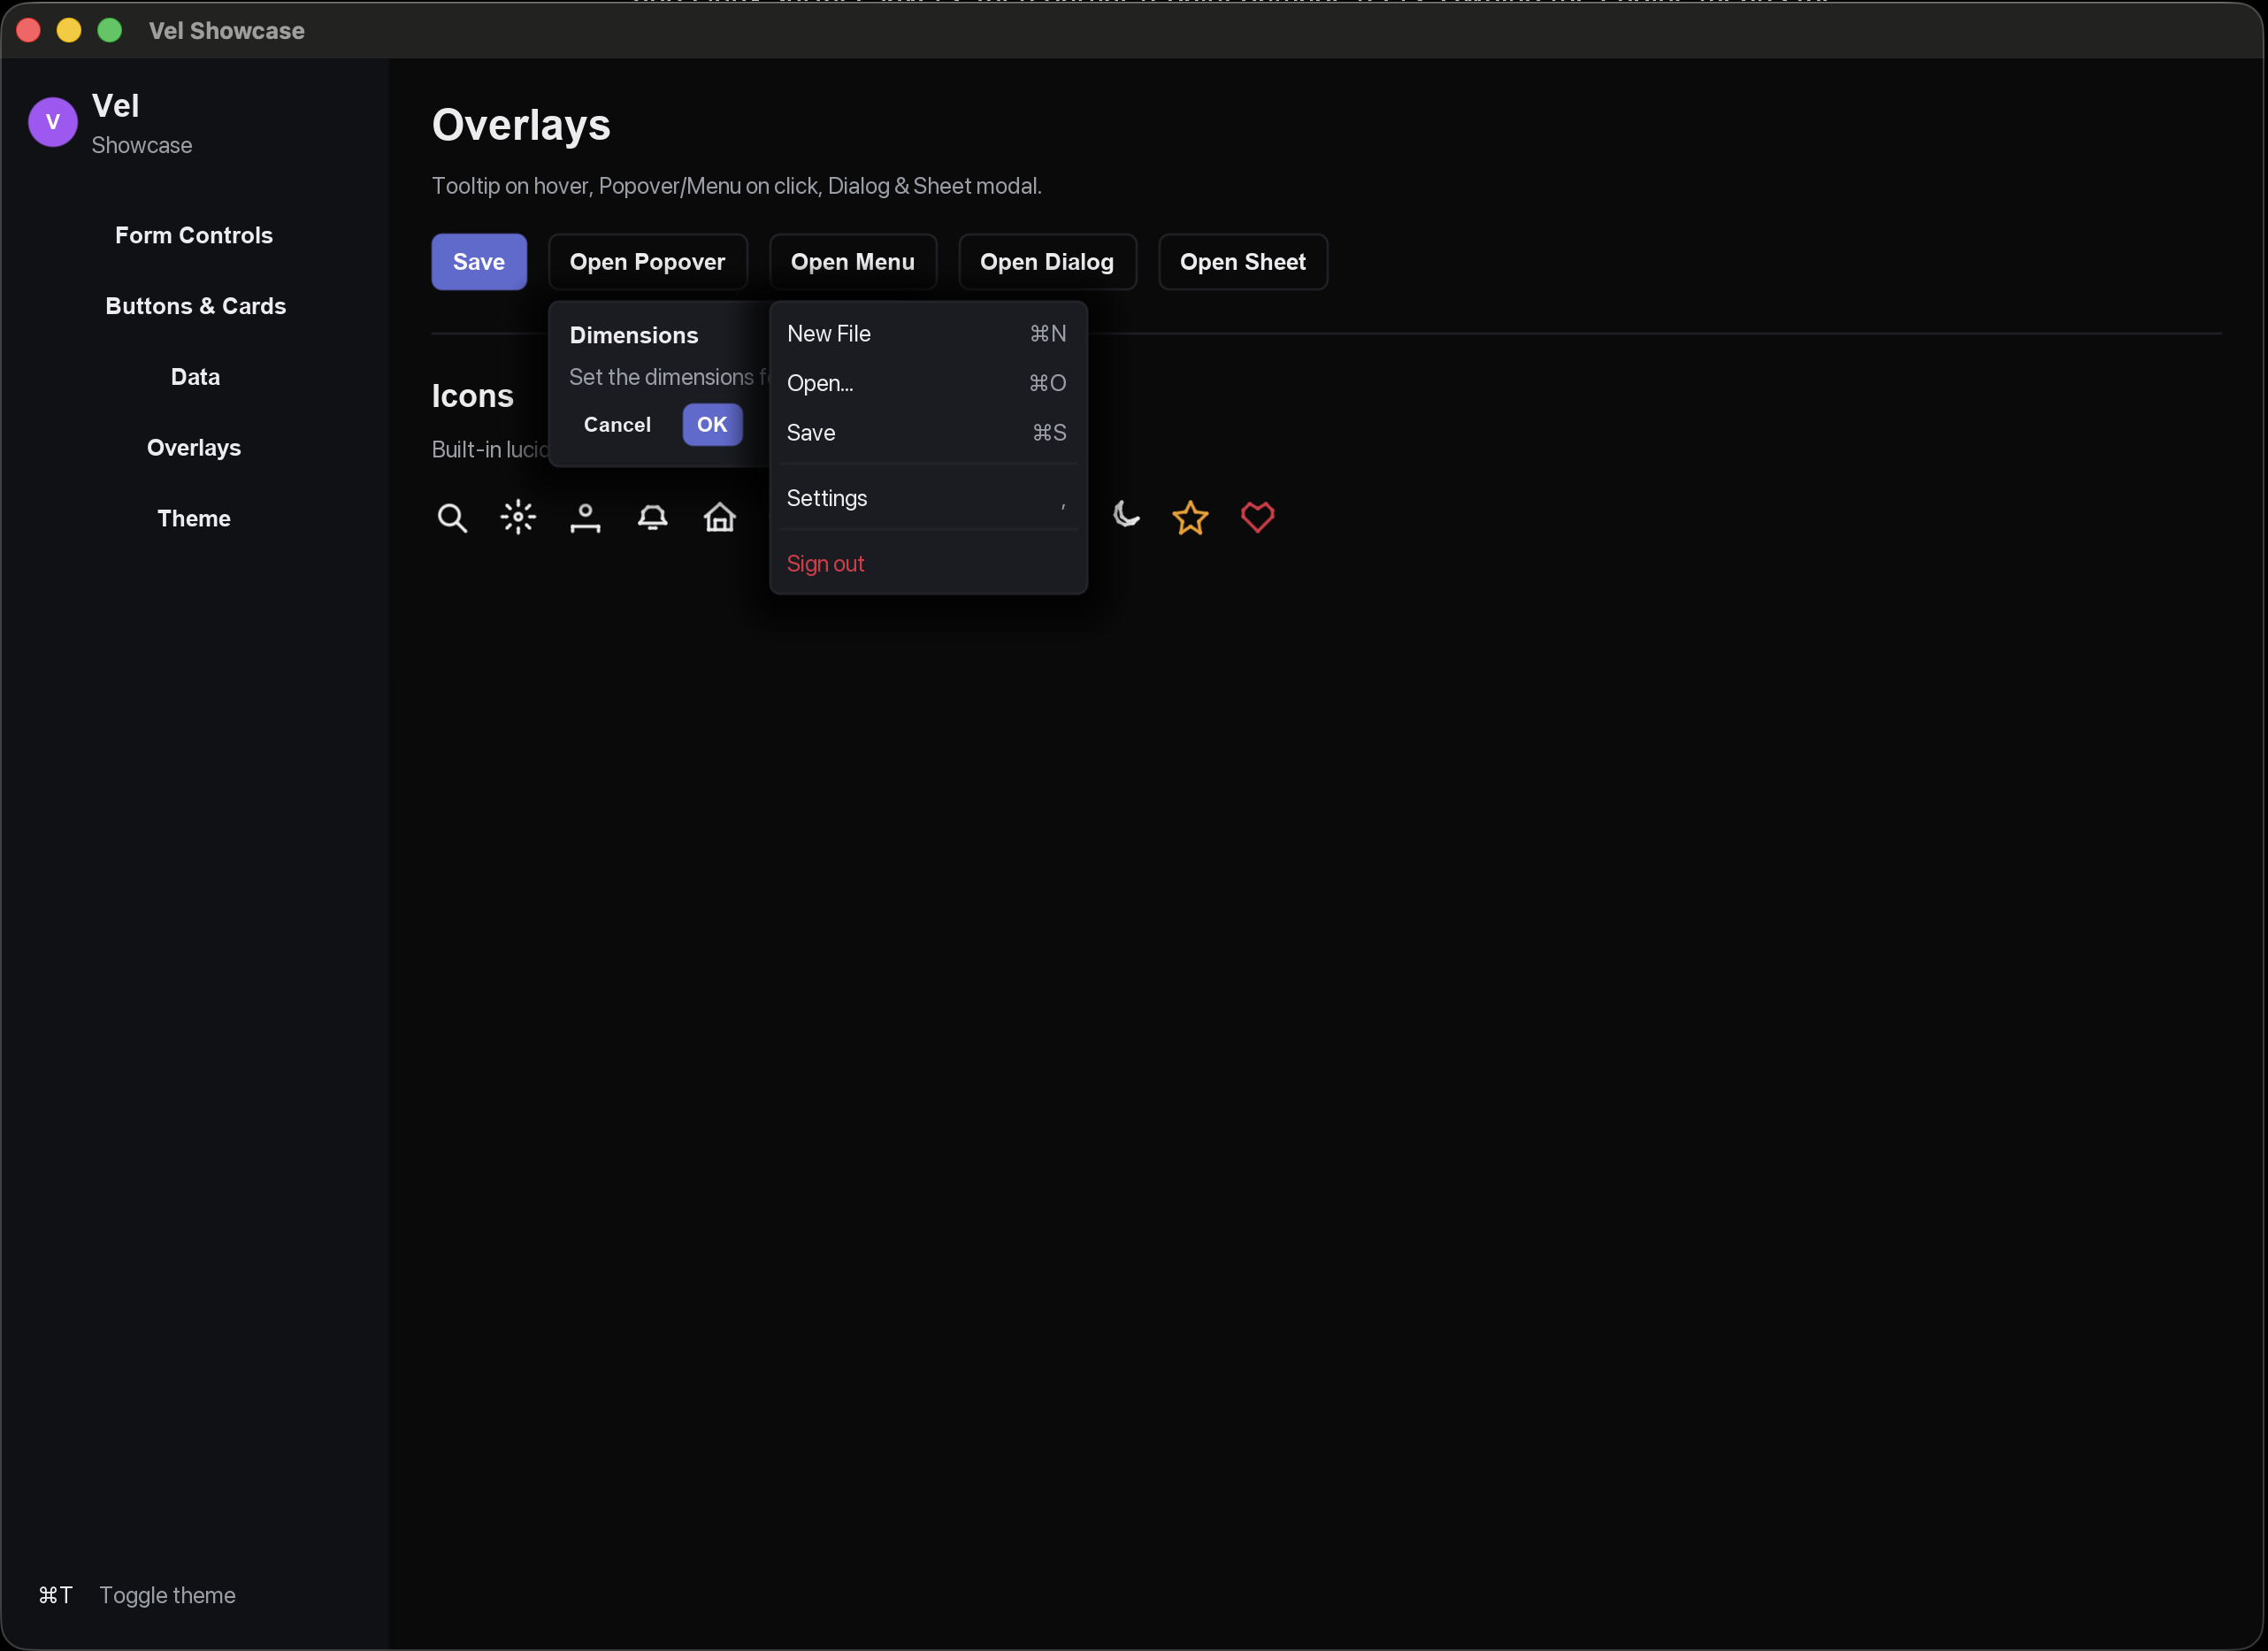This screenshot has height=1651, width=2268.
Task: Choose Sign out from the menu
Action: [x=927, y=564]
